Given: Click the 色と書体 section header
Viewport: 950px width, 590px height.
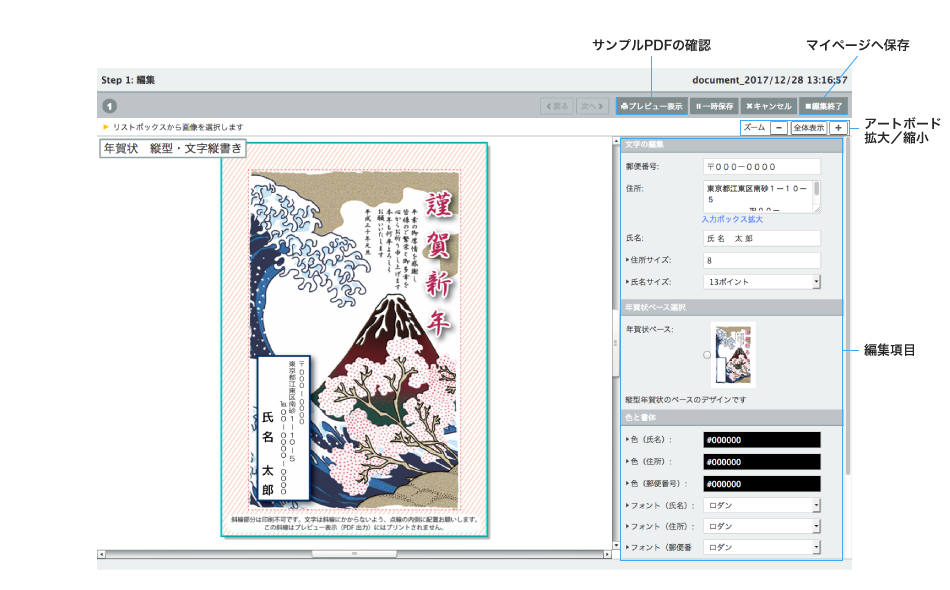Looking at the screenshot, I should [x=731, y=417].
